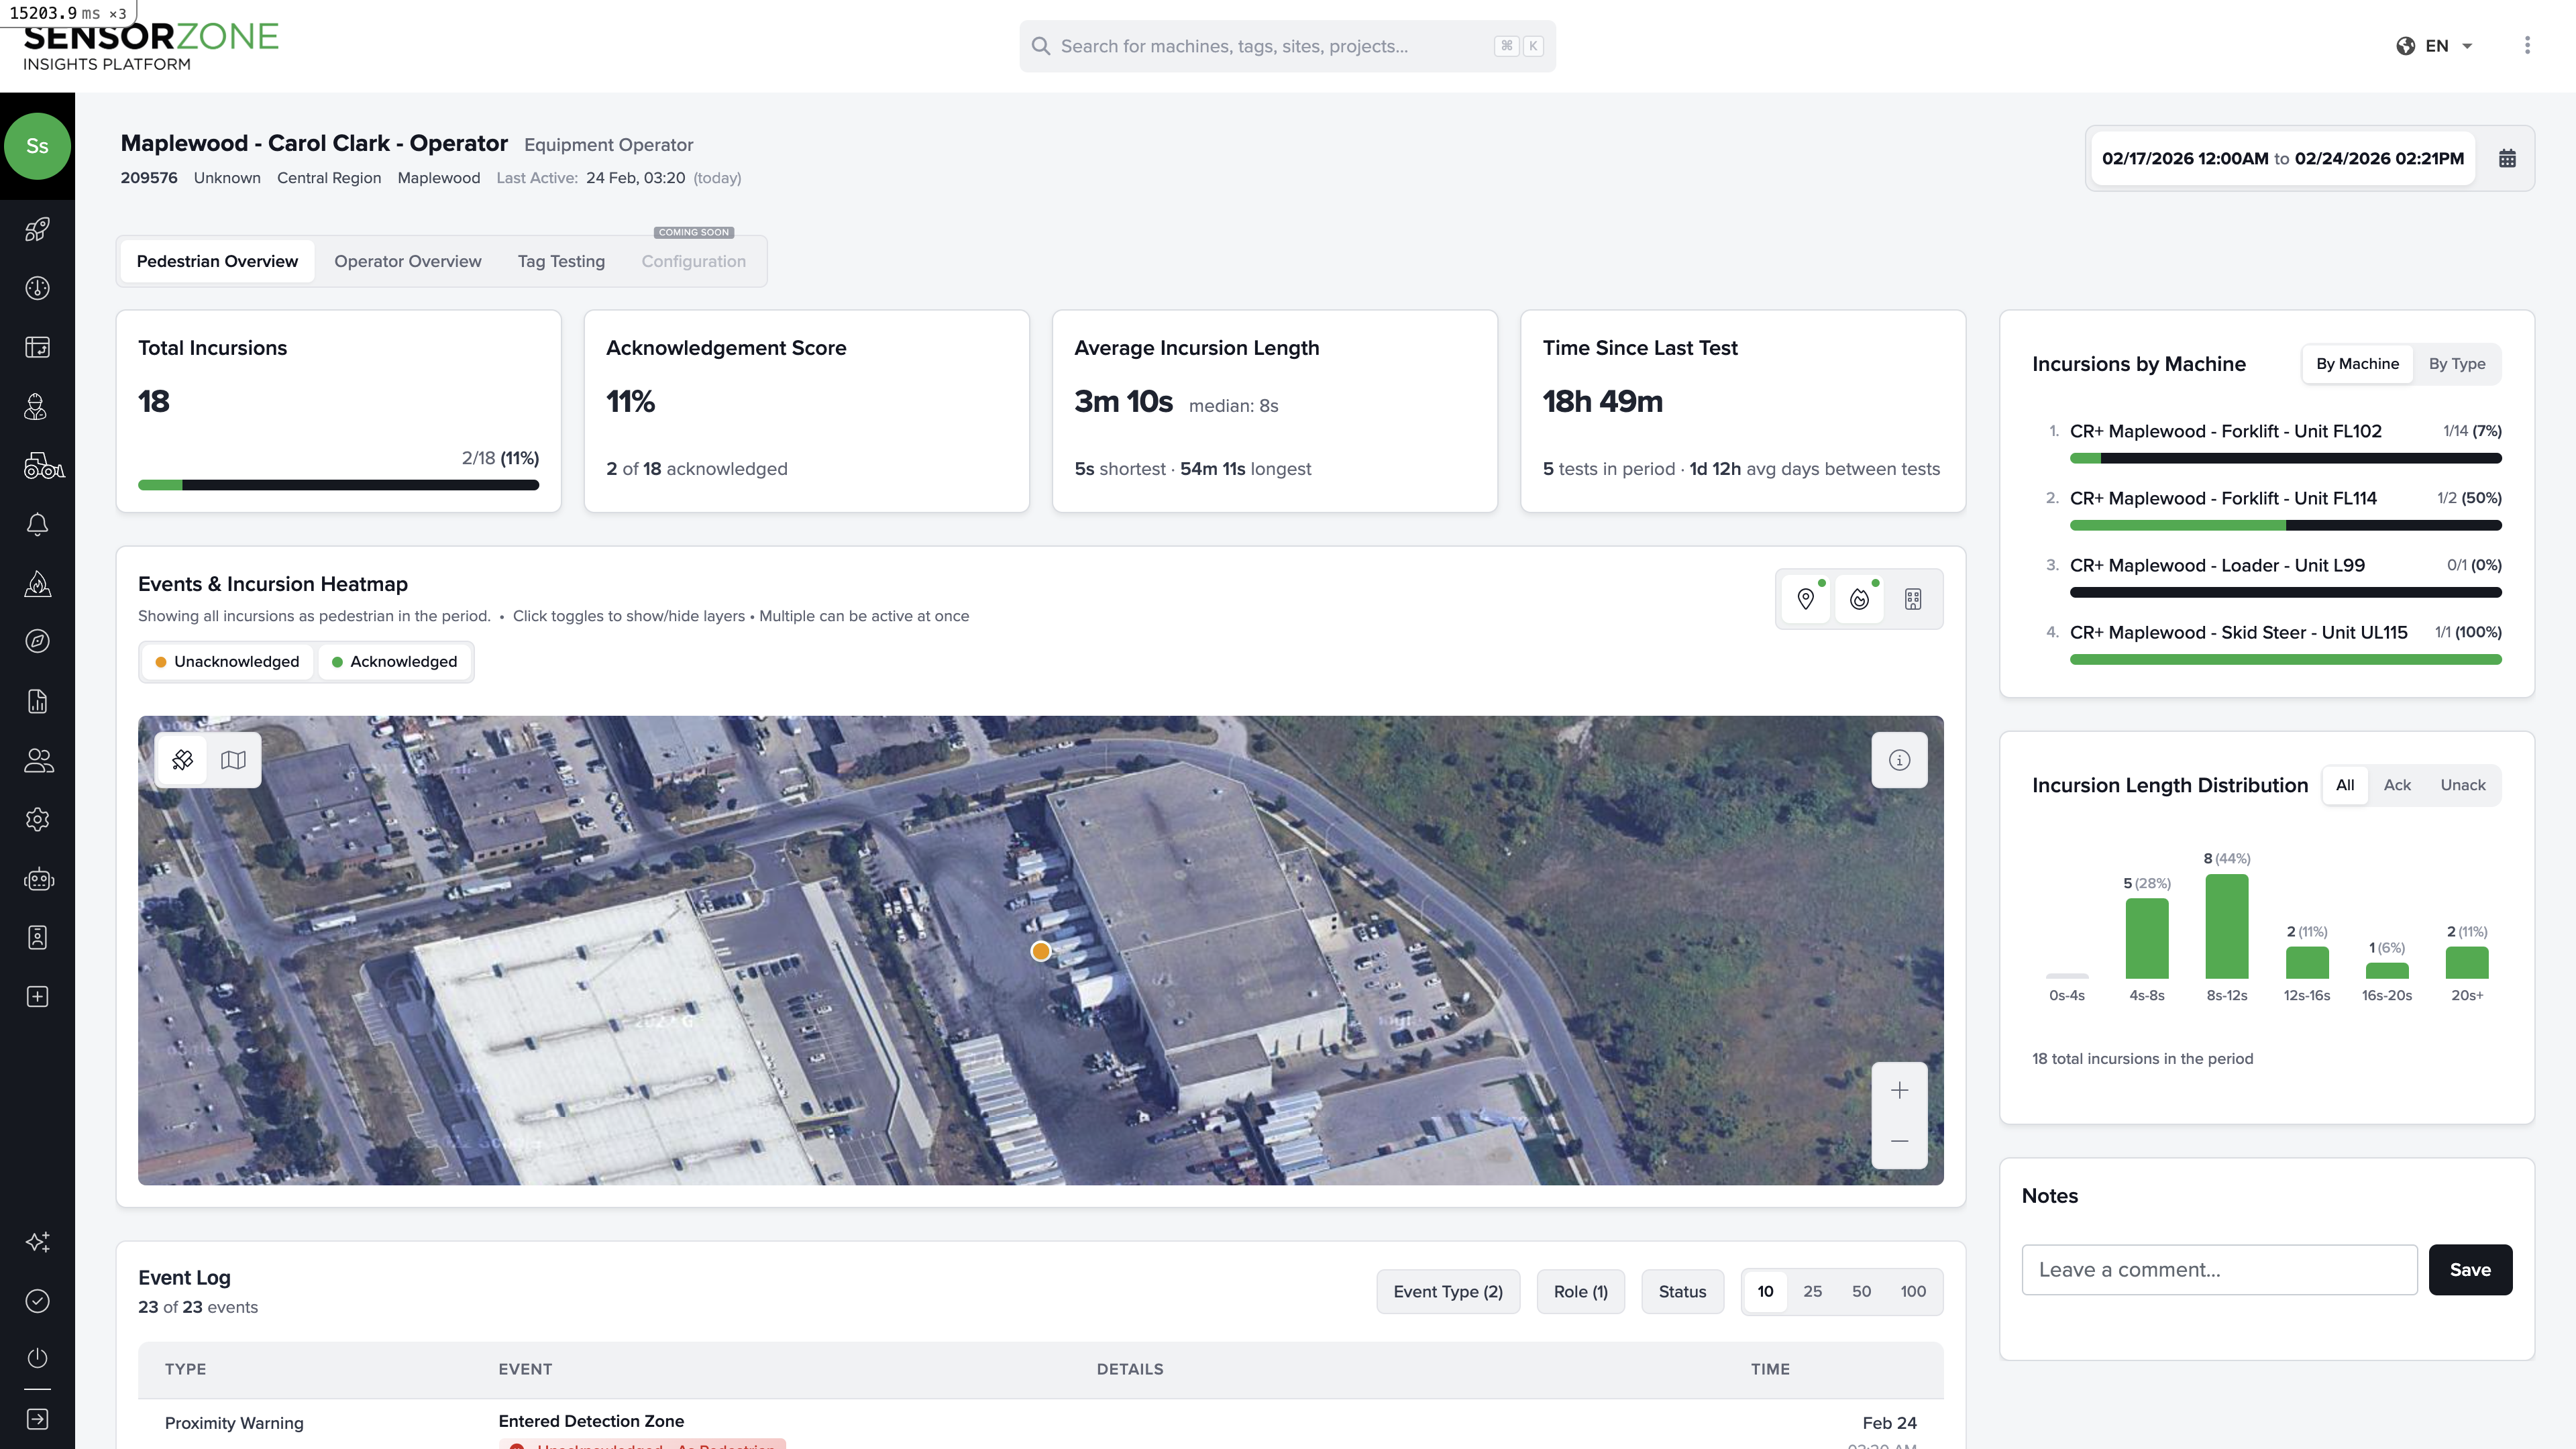Switch incursions view to By Type
Image resolution: width=2576 pixels, height=1449 pixels.
(x=2458, y=363)
